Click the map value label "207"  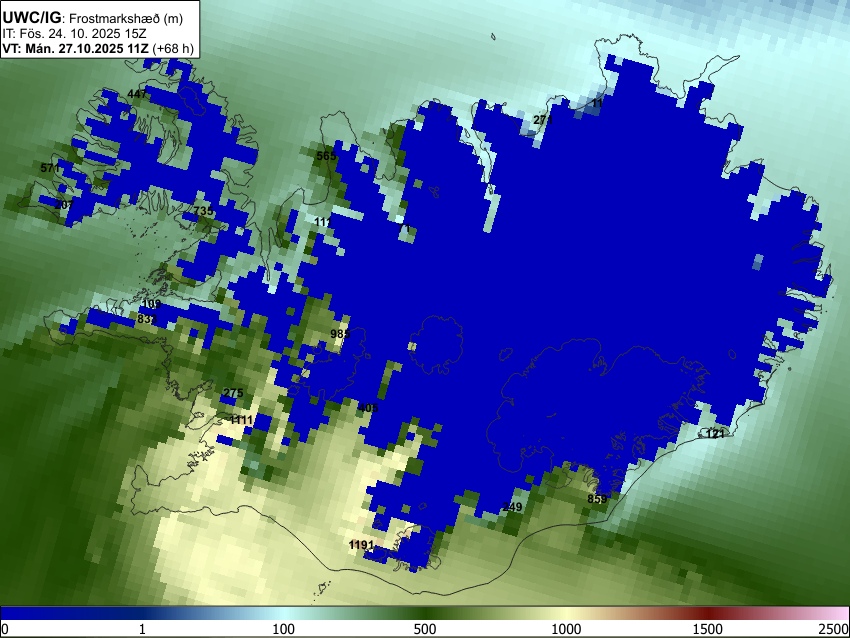pyautogui.click(x=64, y=205)
